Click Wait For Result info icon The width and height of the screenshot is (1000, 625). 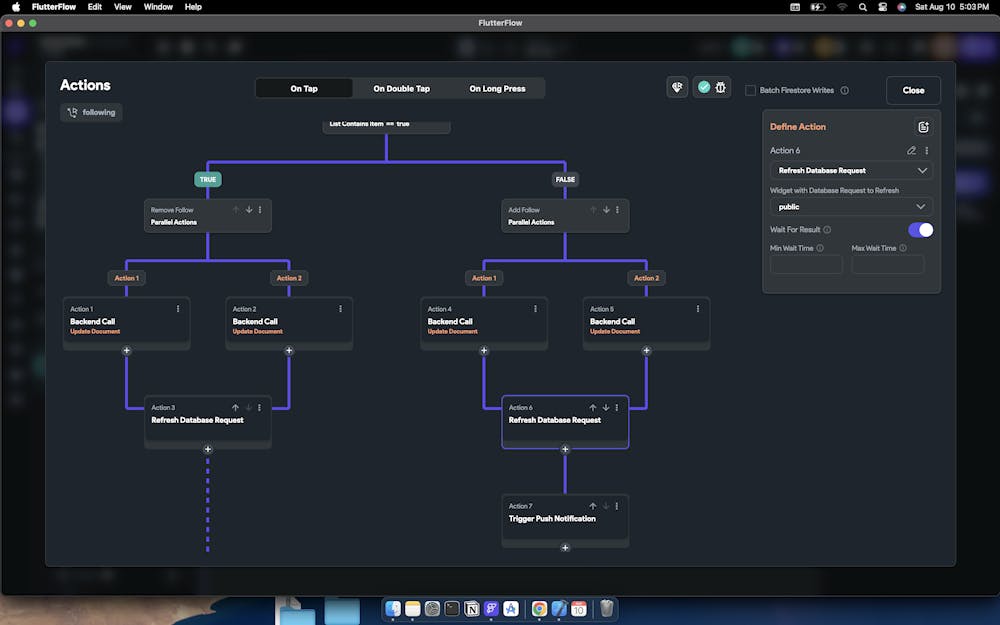[827, 230]
